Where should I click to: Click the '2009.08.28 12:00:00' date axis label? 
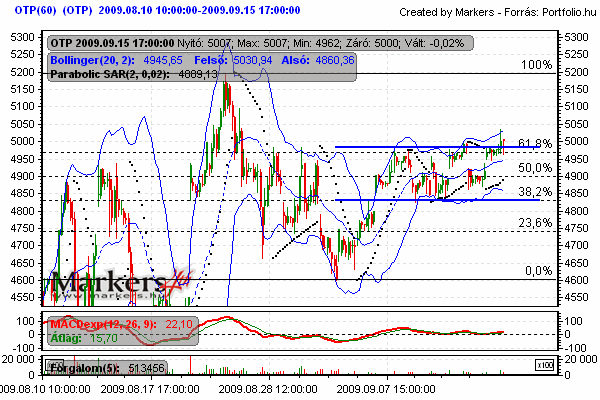[x=267, y=389]
